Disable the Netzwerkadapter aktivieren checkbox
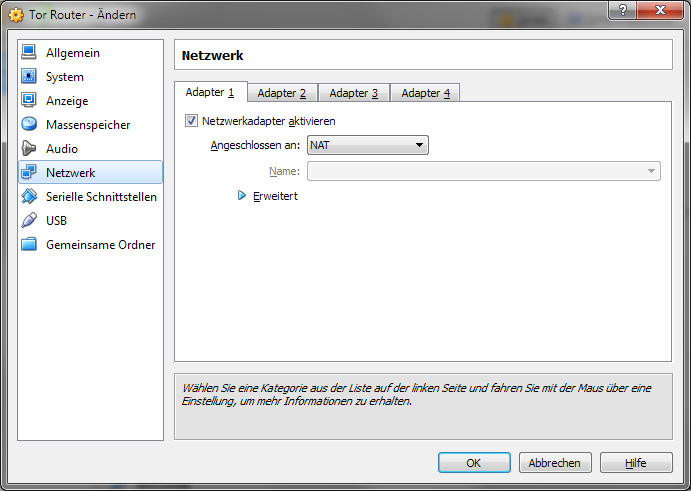 (192, 121)
